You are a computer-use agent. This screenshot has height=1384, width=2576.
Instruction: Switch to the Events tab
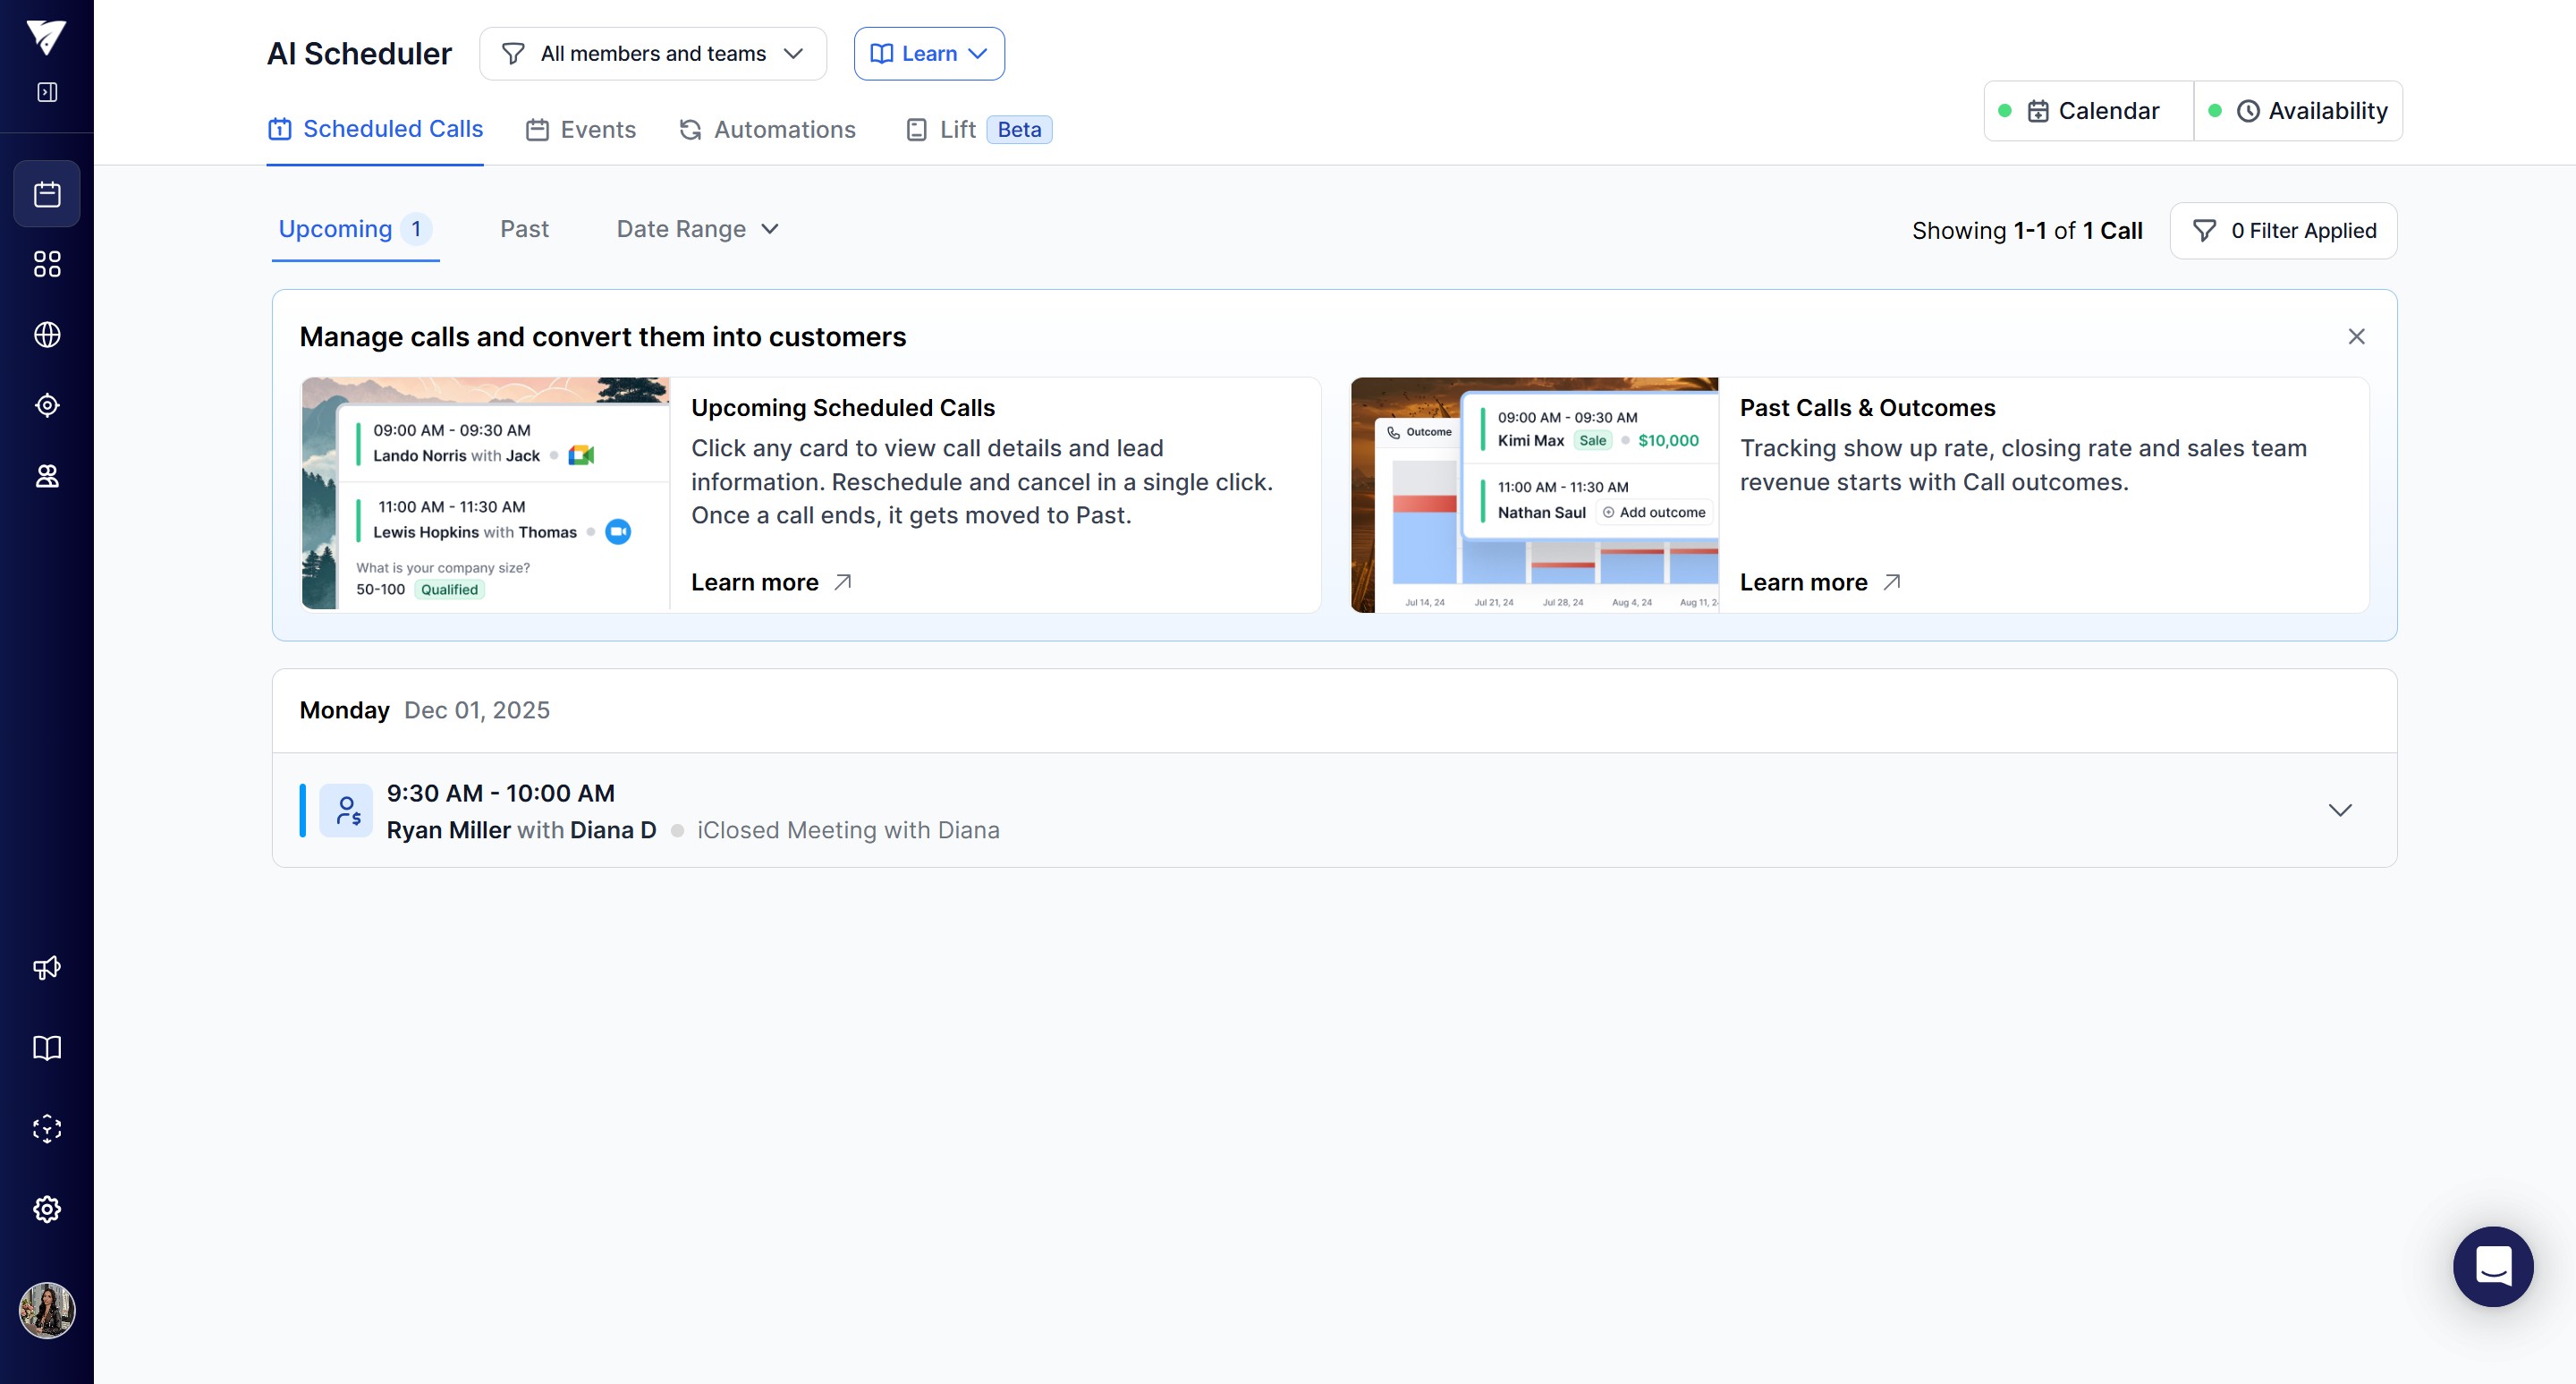pos(581,130)
